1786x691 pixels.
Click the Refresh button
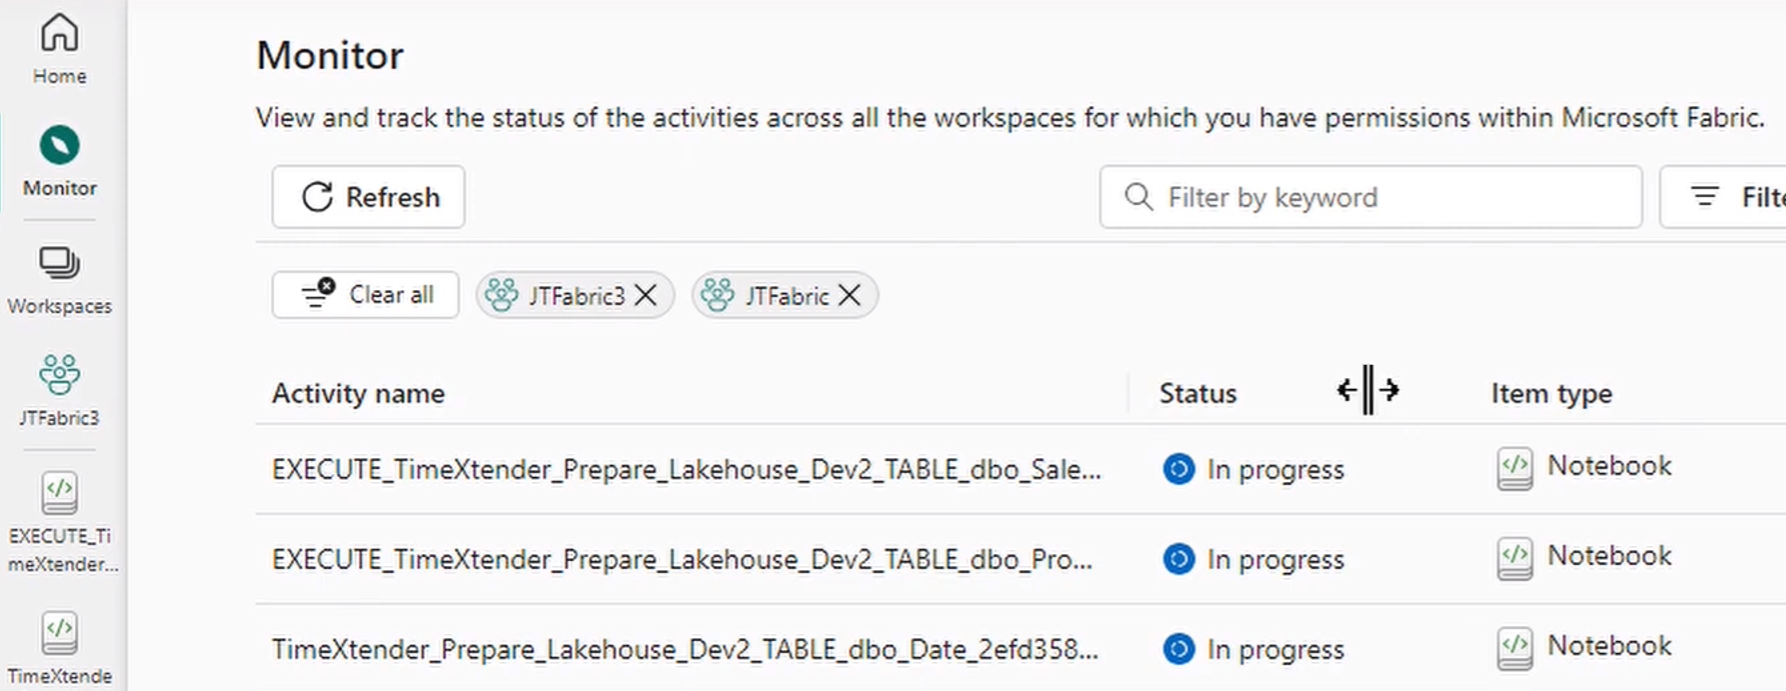pos(368,197)
